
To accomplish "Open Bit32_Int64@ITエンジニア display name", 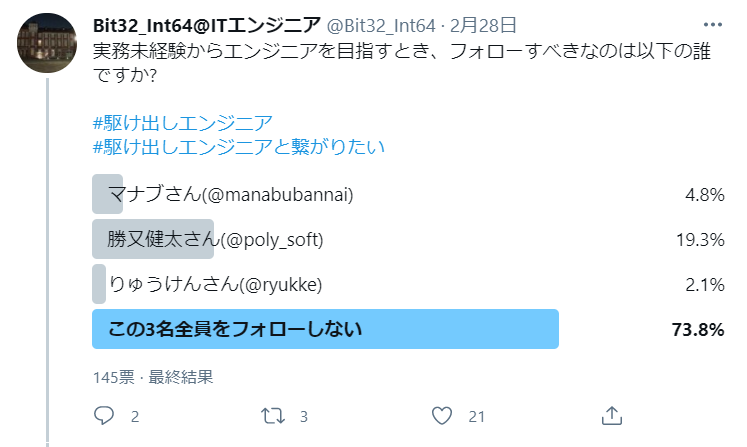I will 207,25.
